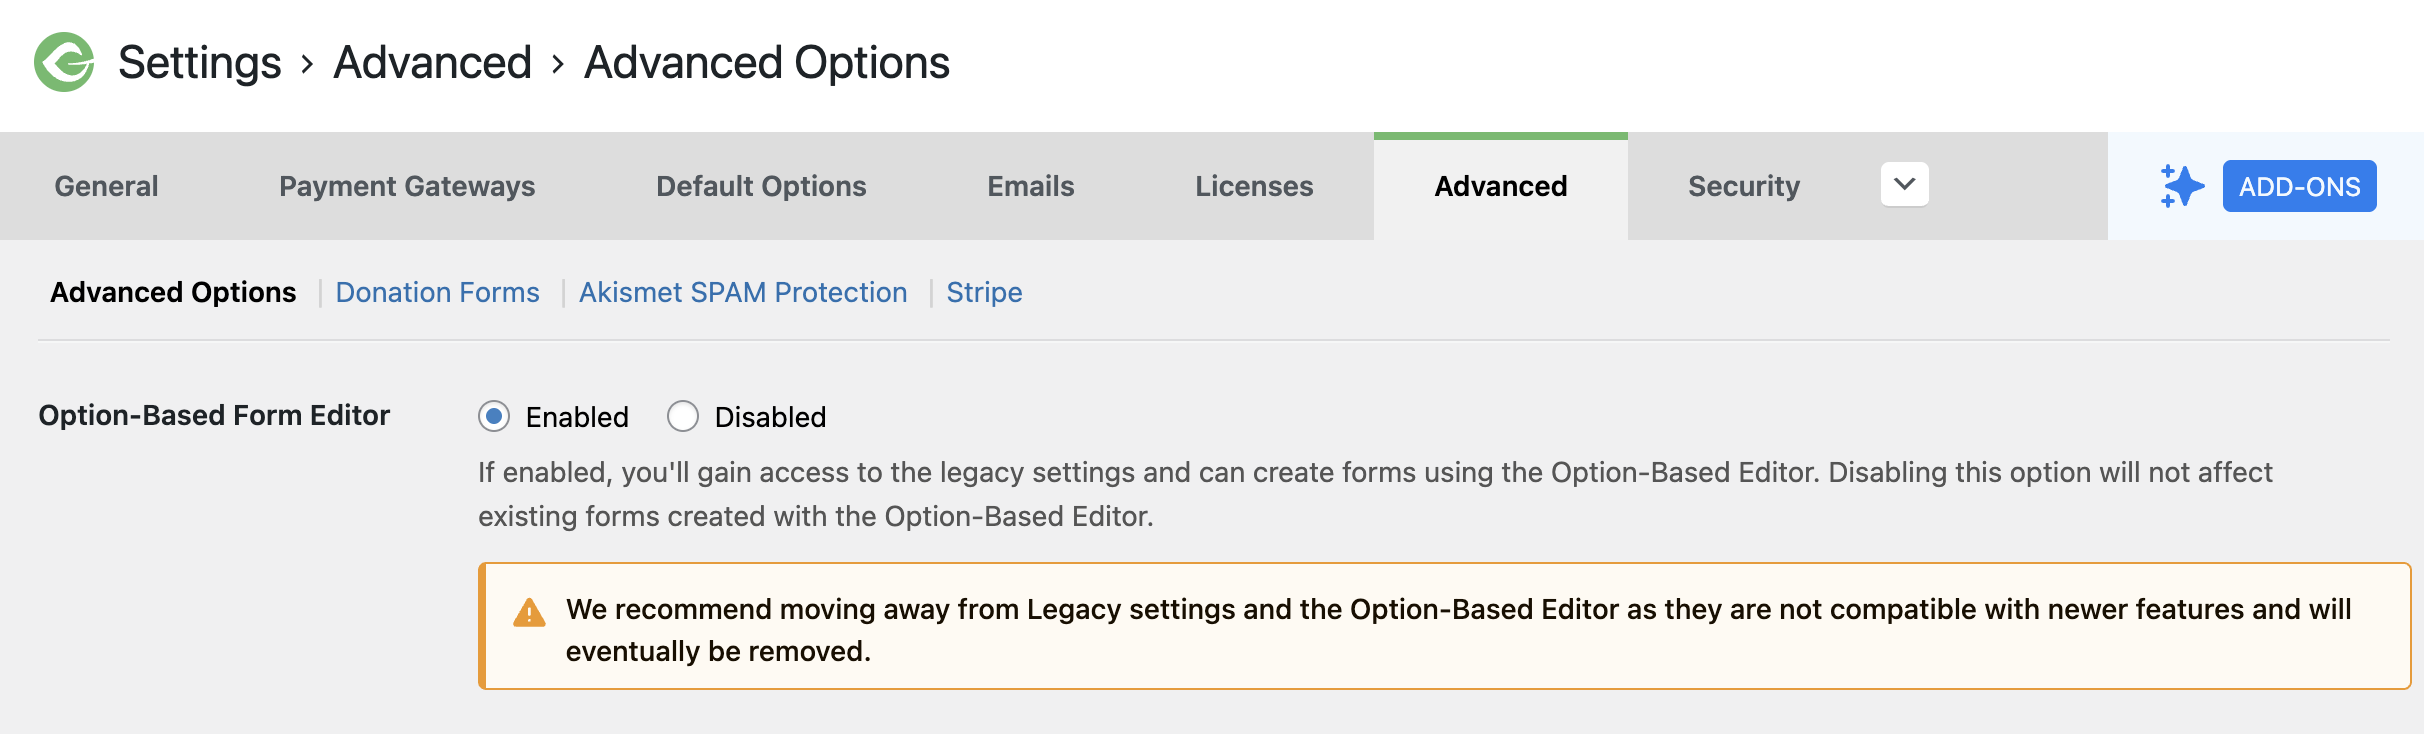
Task: Switch to the Default Options tab
Action: 760,186
